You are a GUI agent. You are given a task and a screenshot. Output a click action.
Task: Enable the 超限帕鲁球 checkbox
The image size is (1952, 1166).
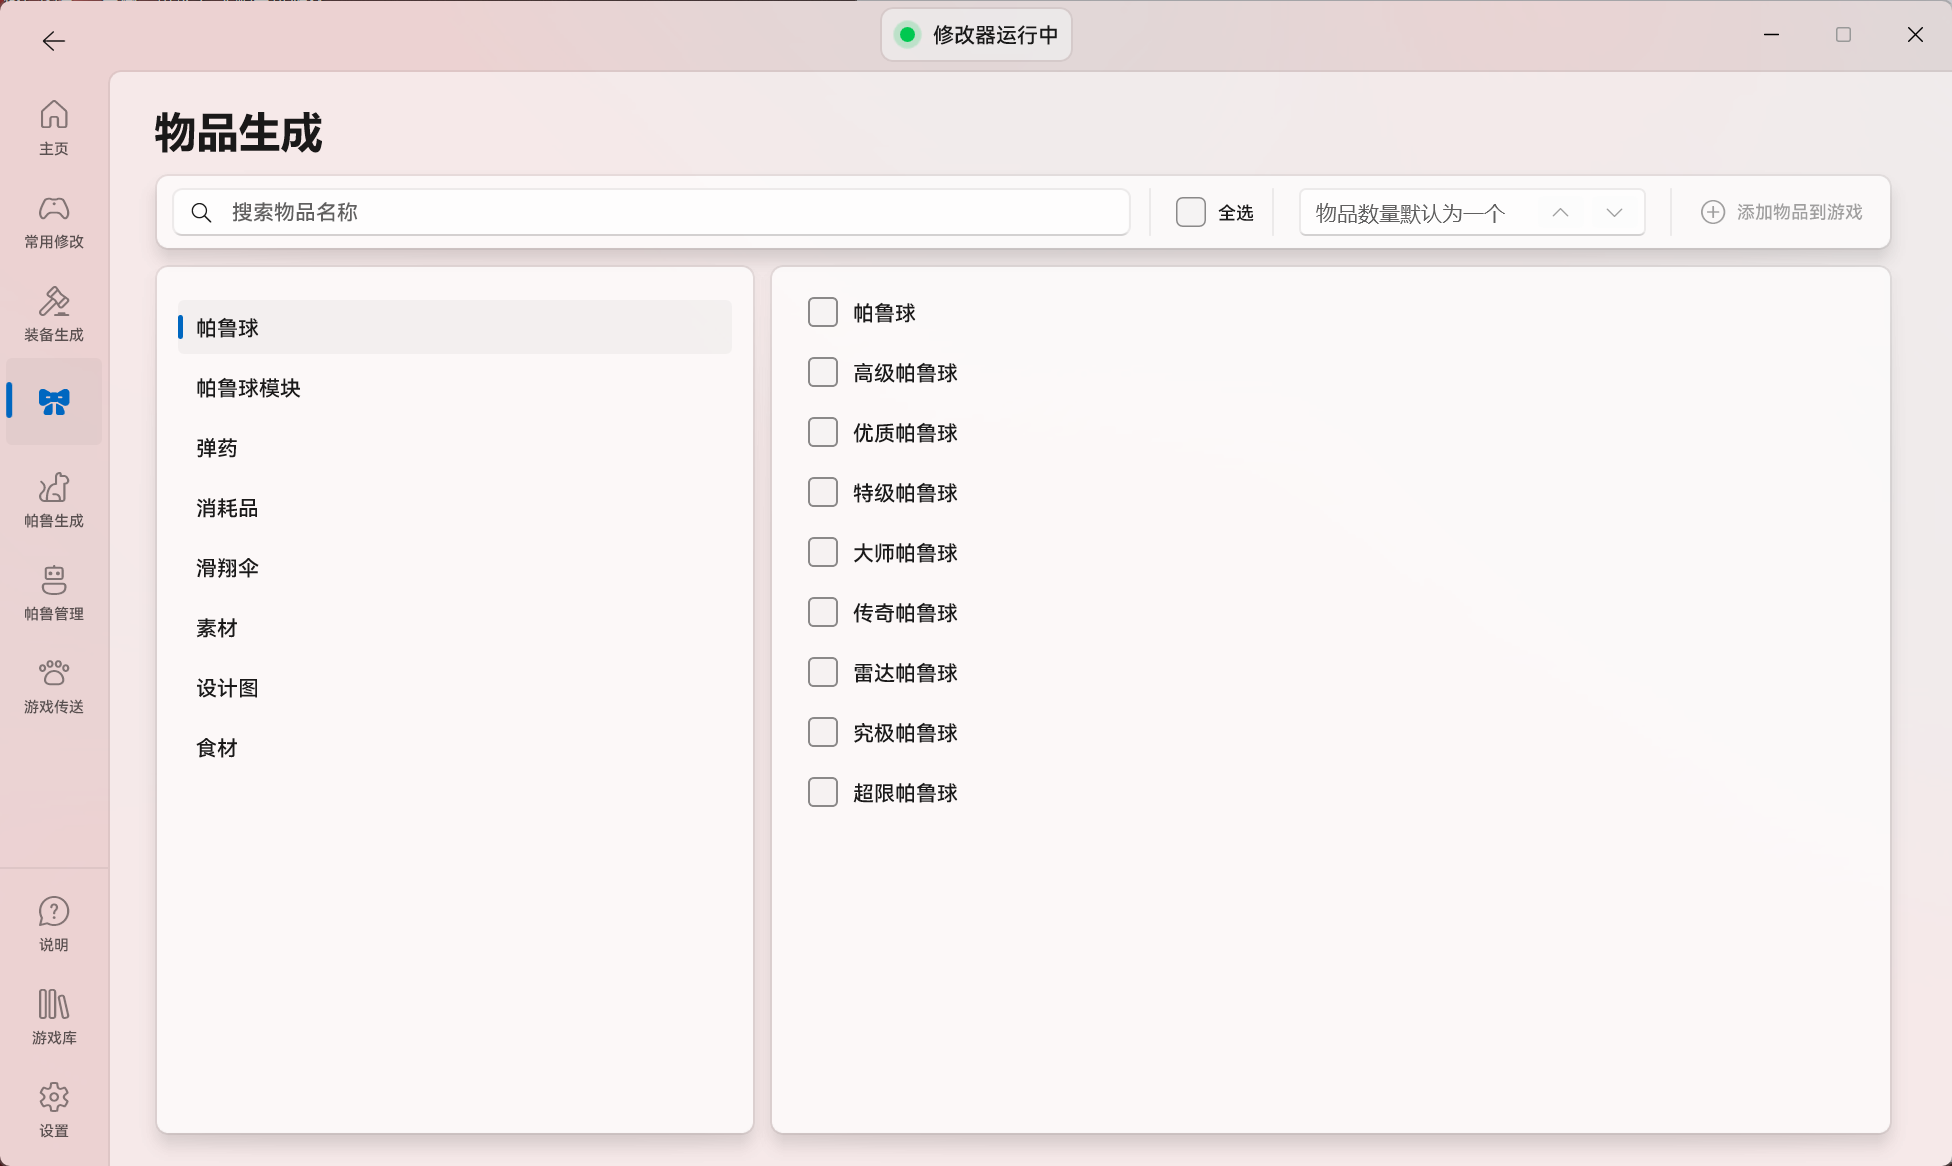pyautogui.click(x=823, y=792)
